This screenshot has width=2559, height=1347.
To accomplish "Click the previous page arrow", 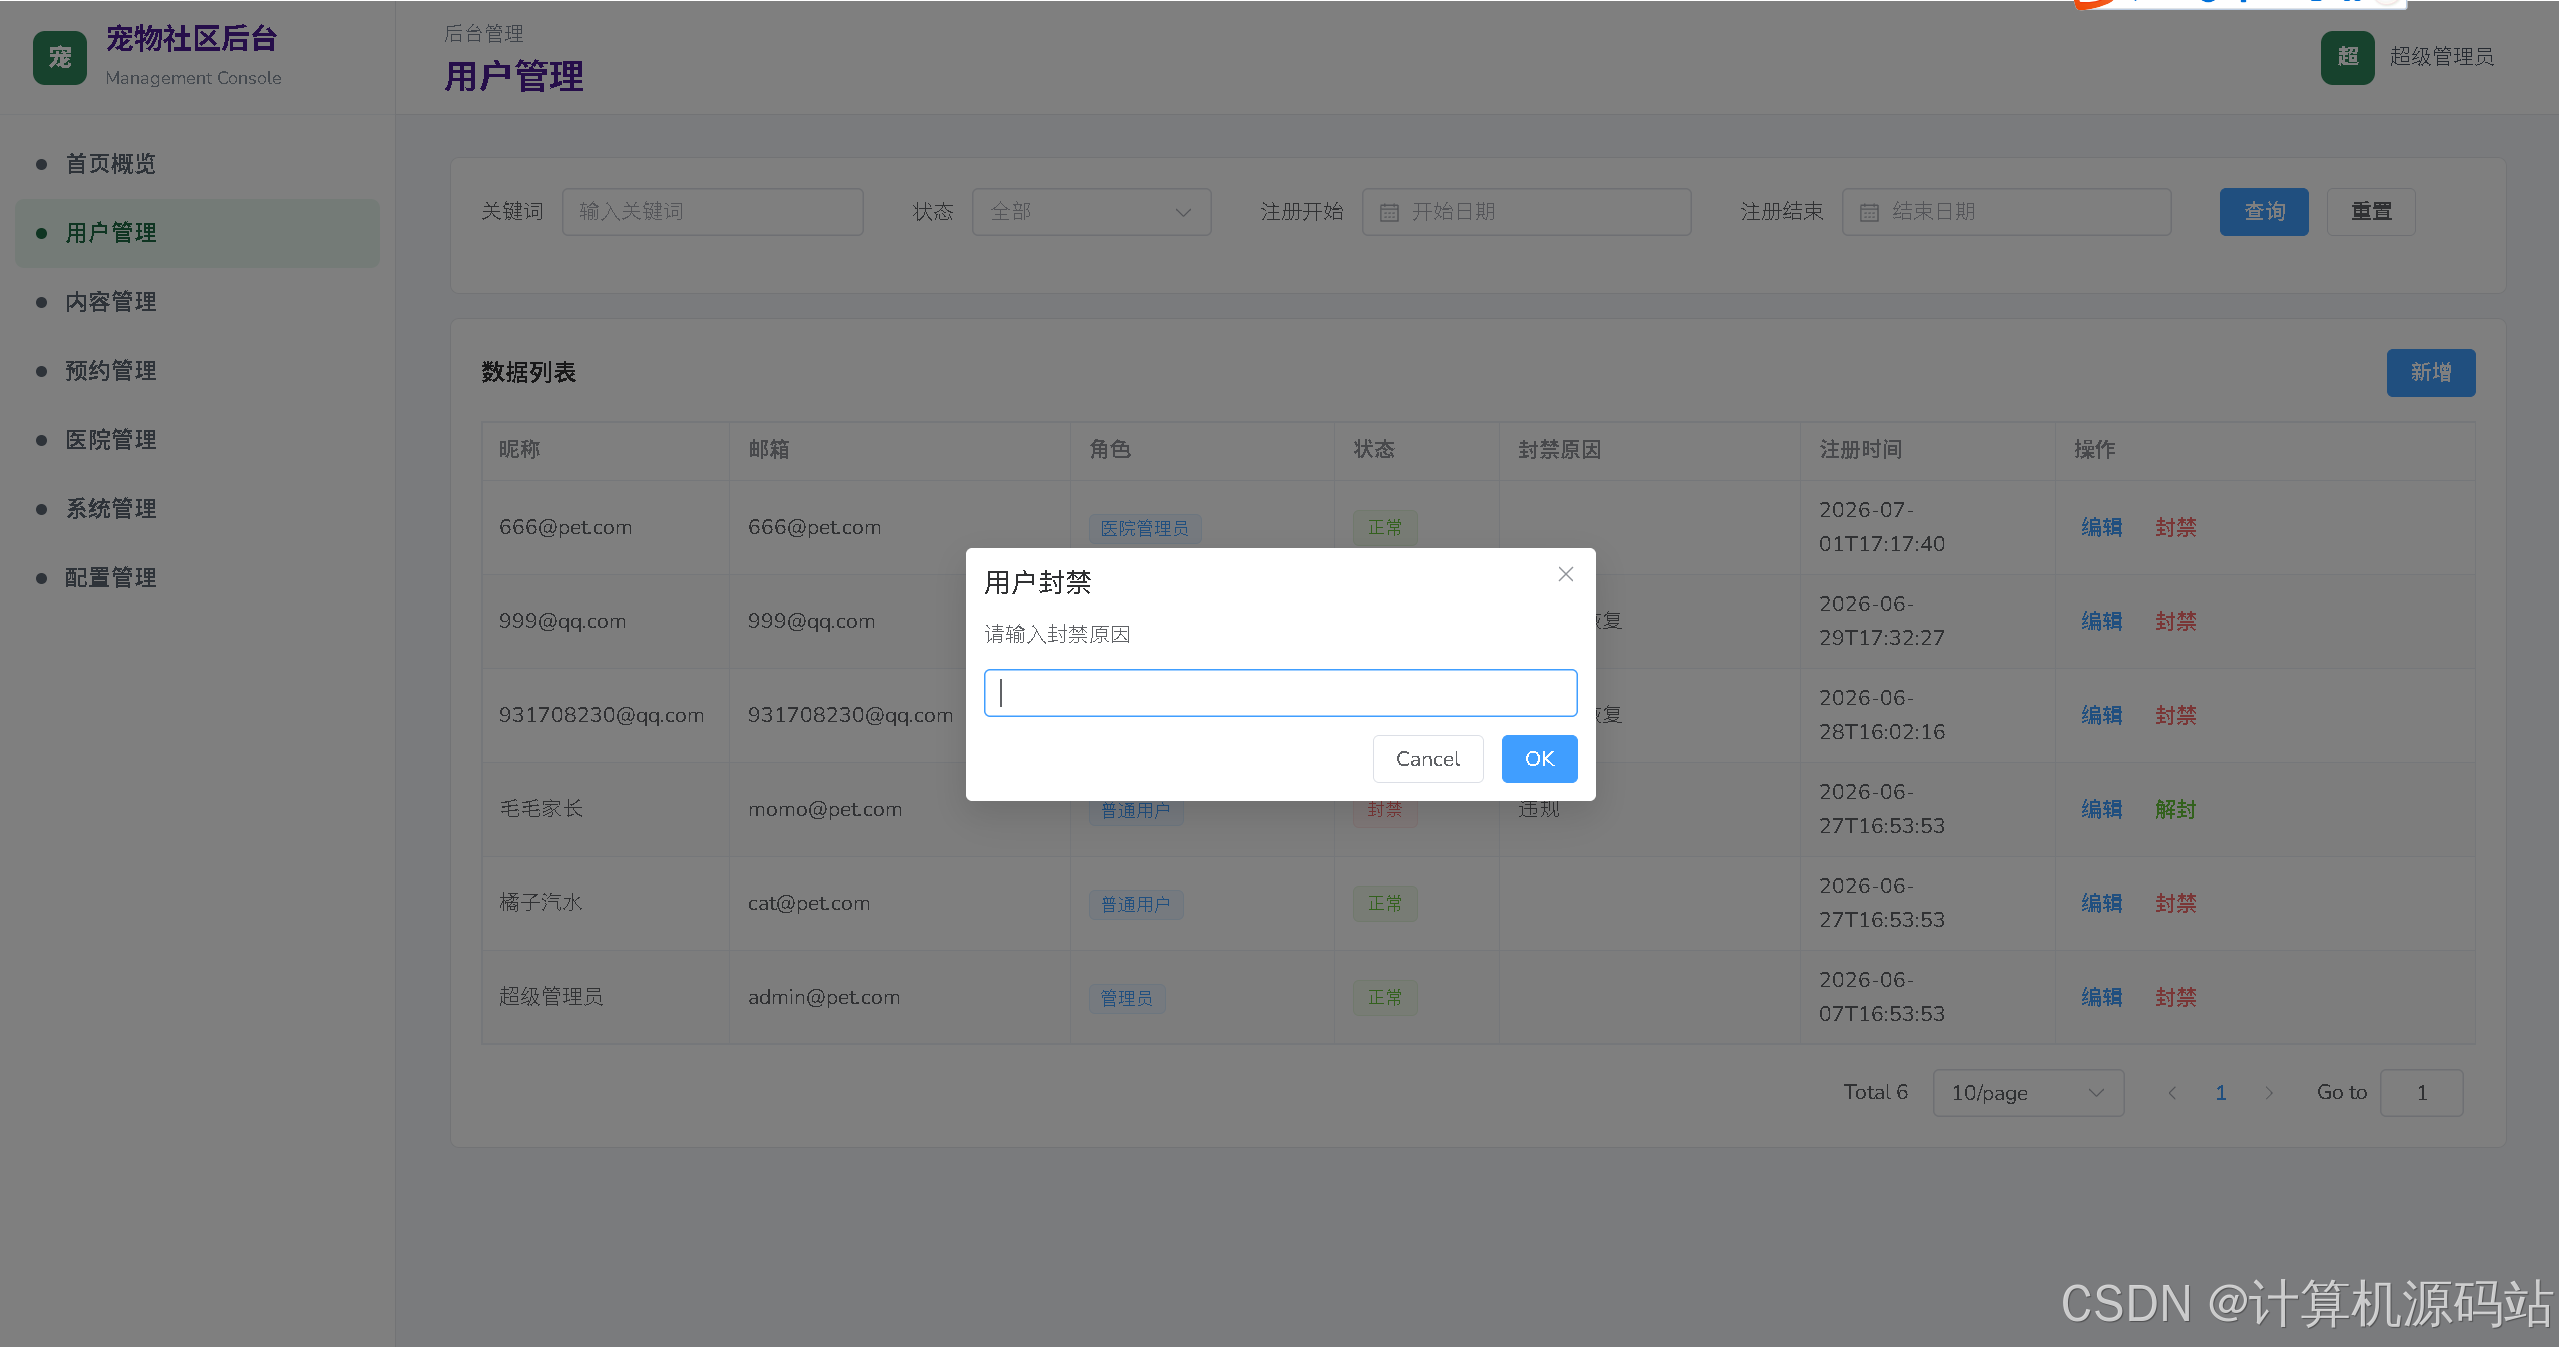I will coord(2172,1093).
